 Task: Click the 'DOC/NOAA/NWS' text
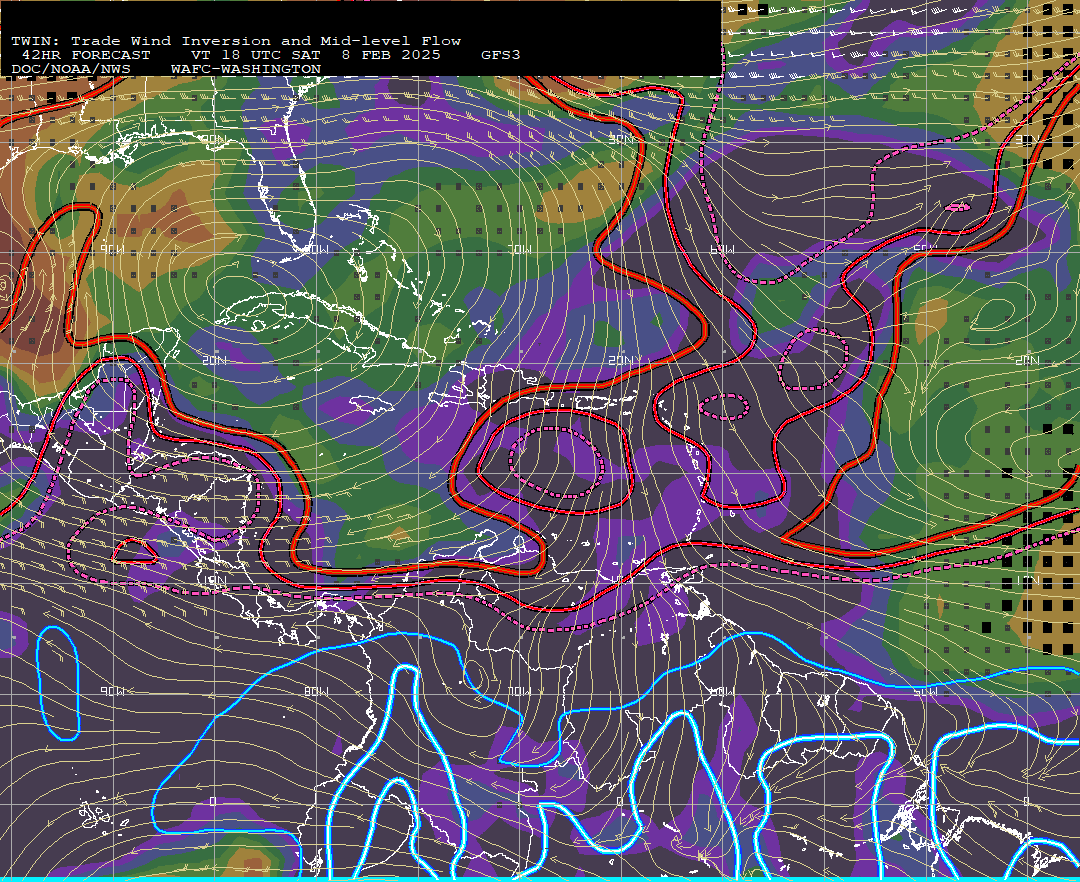click(71, 70)
